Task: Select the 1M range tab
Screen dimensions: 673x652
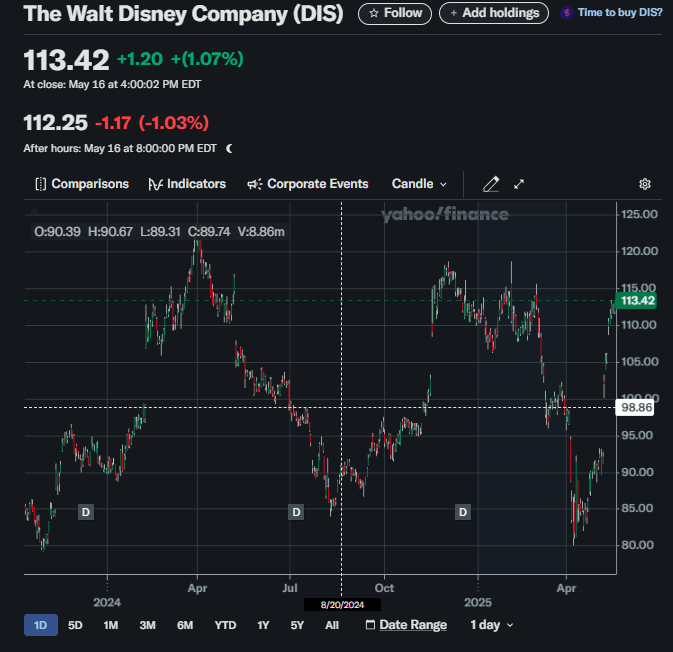Action: click(x=111, y=625)
